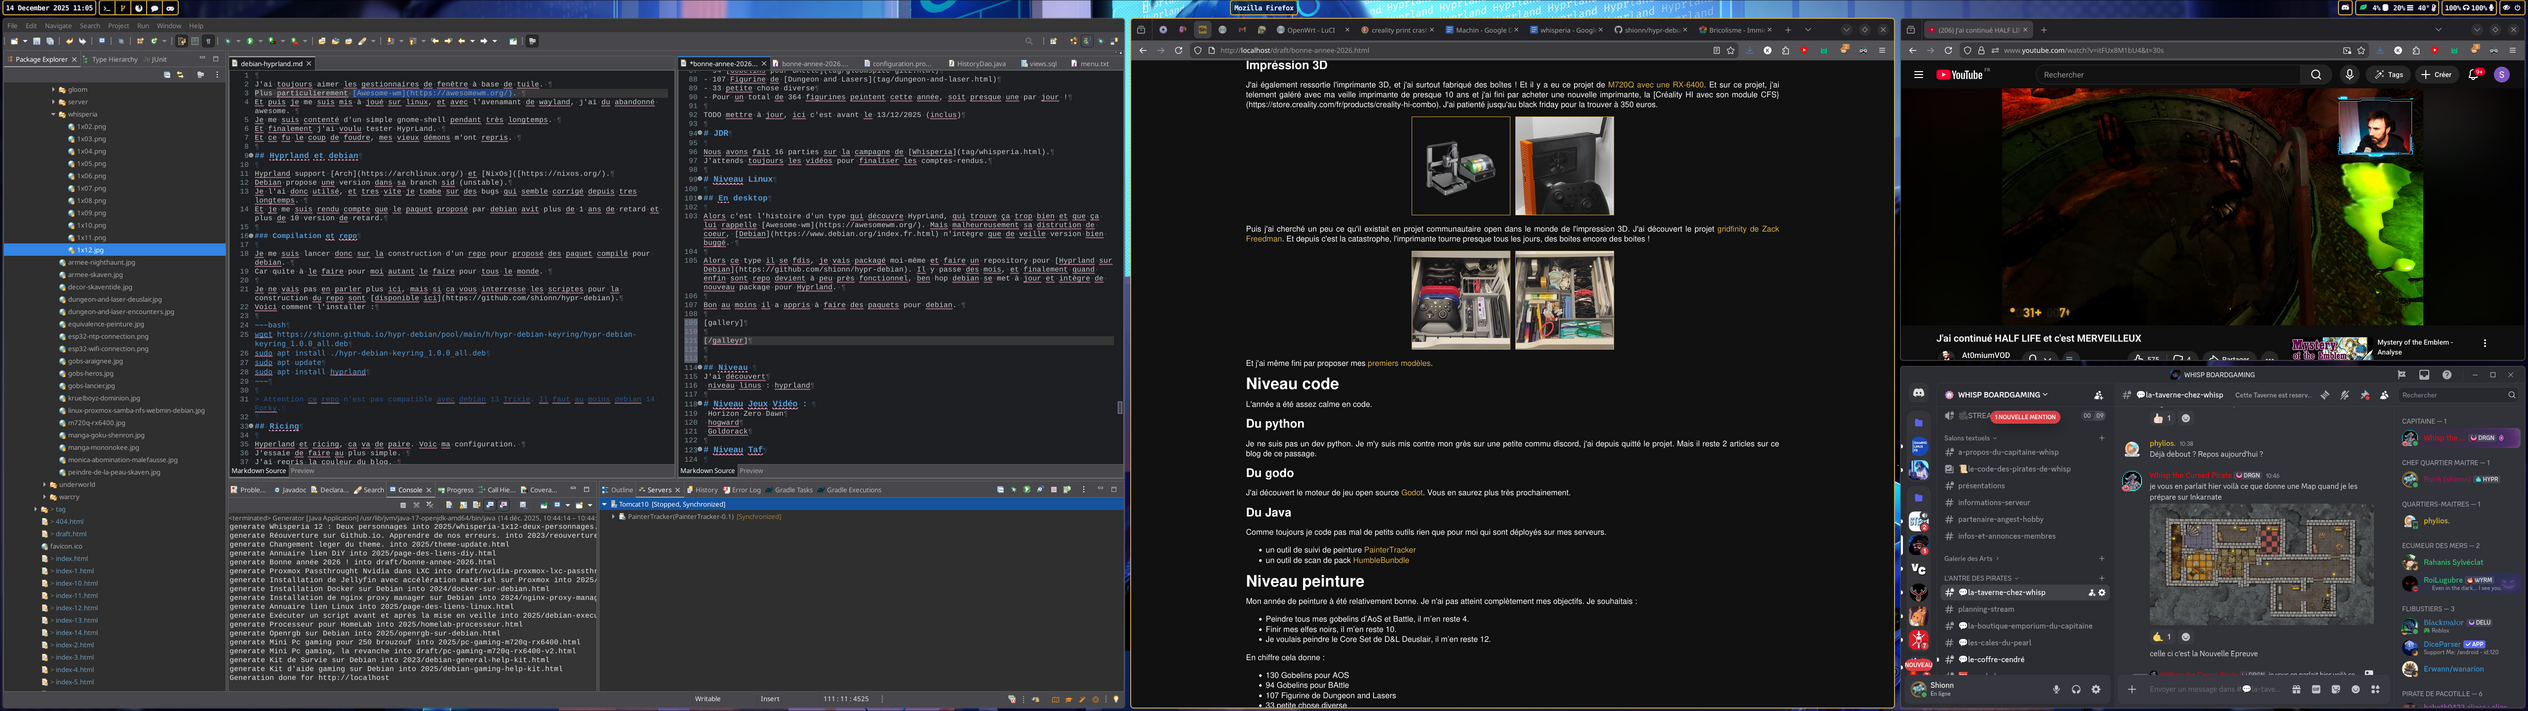Open planning-stream channel in Discord
Viewport: 2528px width, 711px height.
point(1986,609)
